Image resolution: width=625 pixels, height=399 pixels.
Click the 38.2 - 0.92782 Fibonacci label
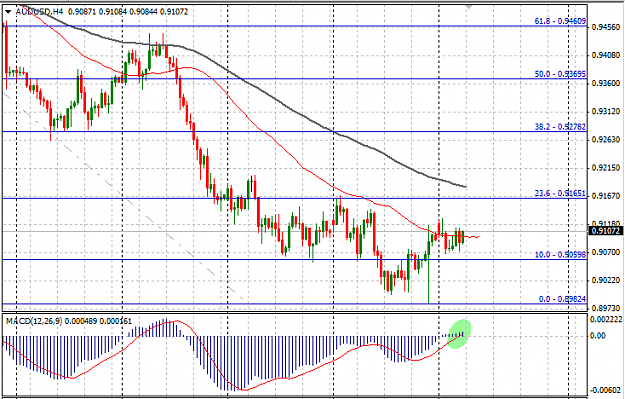click(560, 127)
